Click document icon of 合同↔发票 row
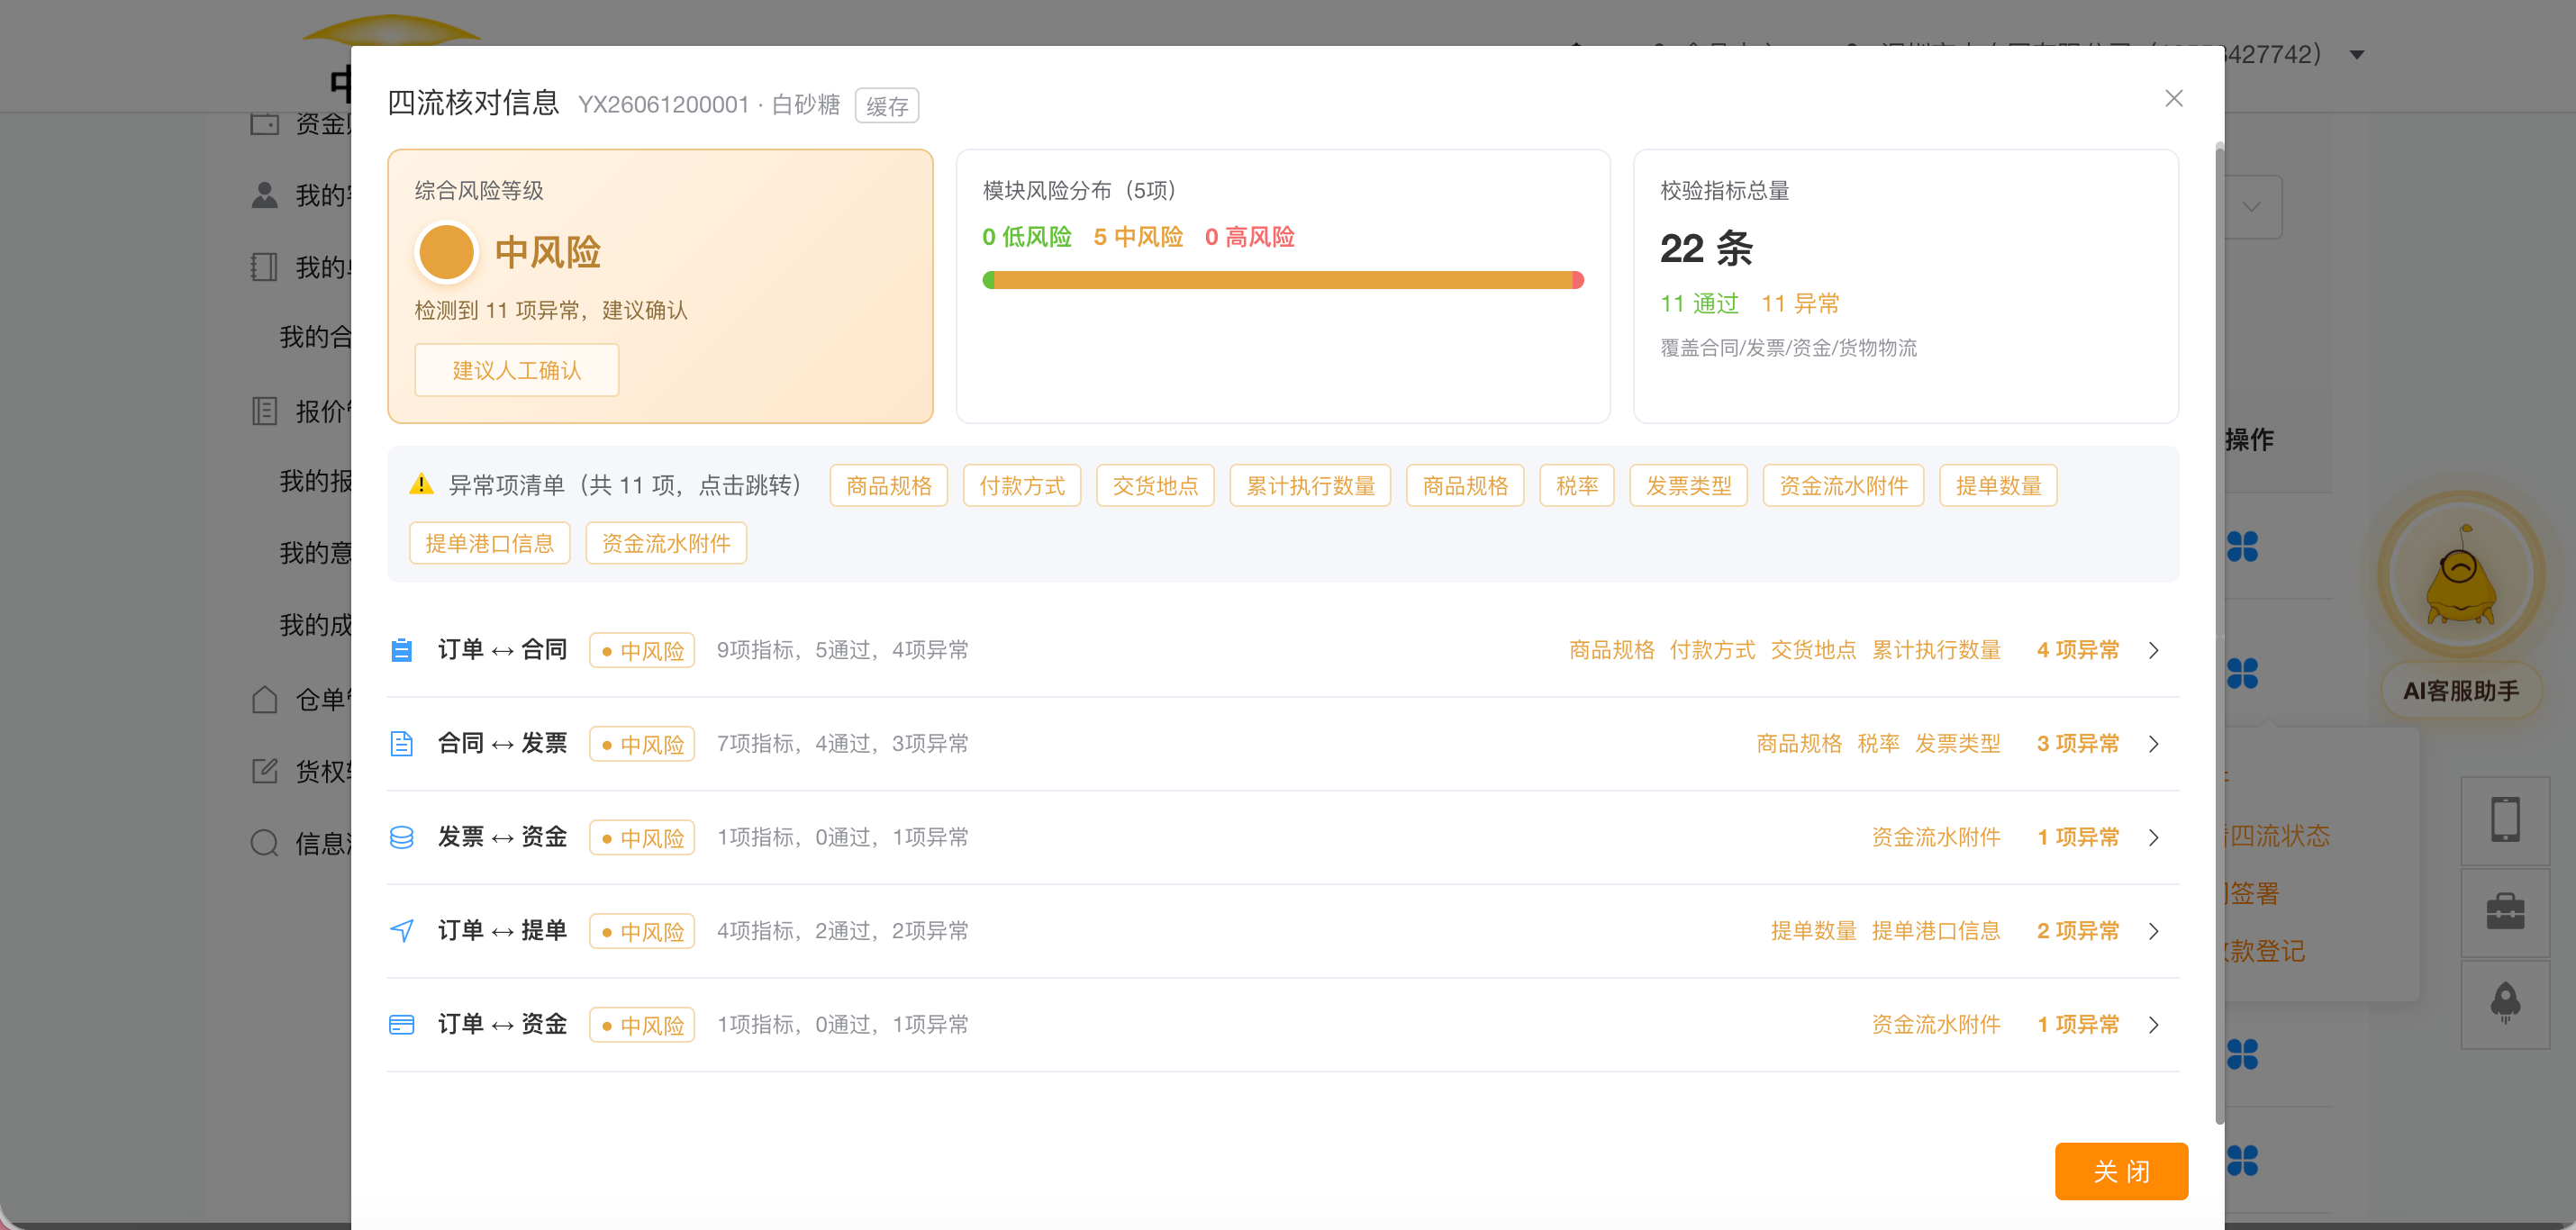This screenshot has height=1230, width=2576. [x=401, y=744]
